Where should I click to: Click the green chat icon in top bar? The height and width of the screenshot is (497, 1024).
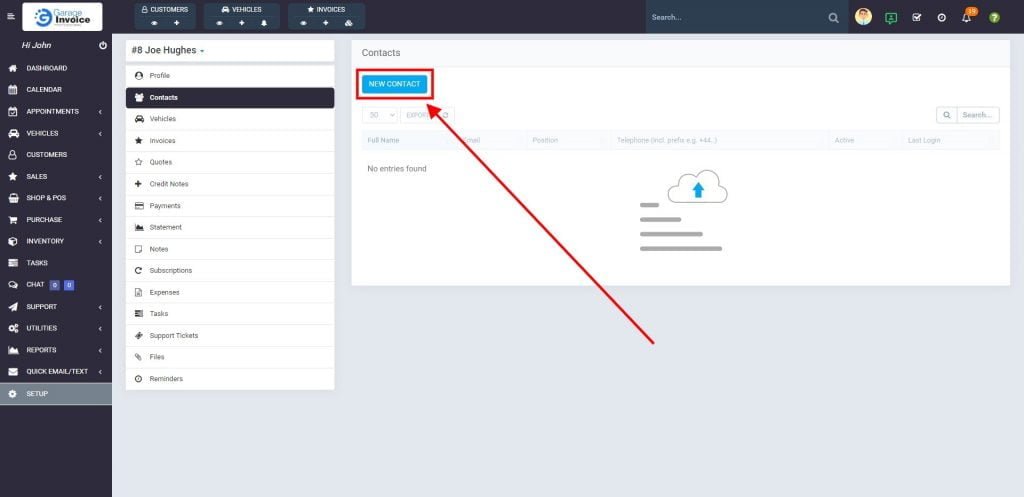(x=891, y=18)
